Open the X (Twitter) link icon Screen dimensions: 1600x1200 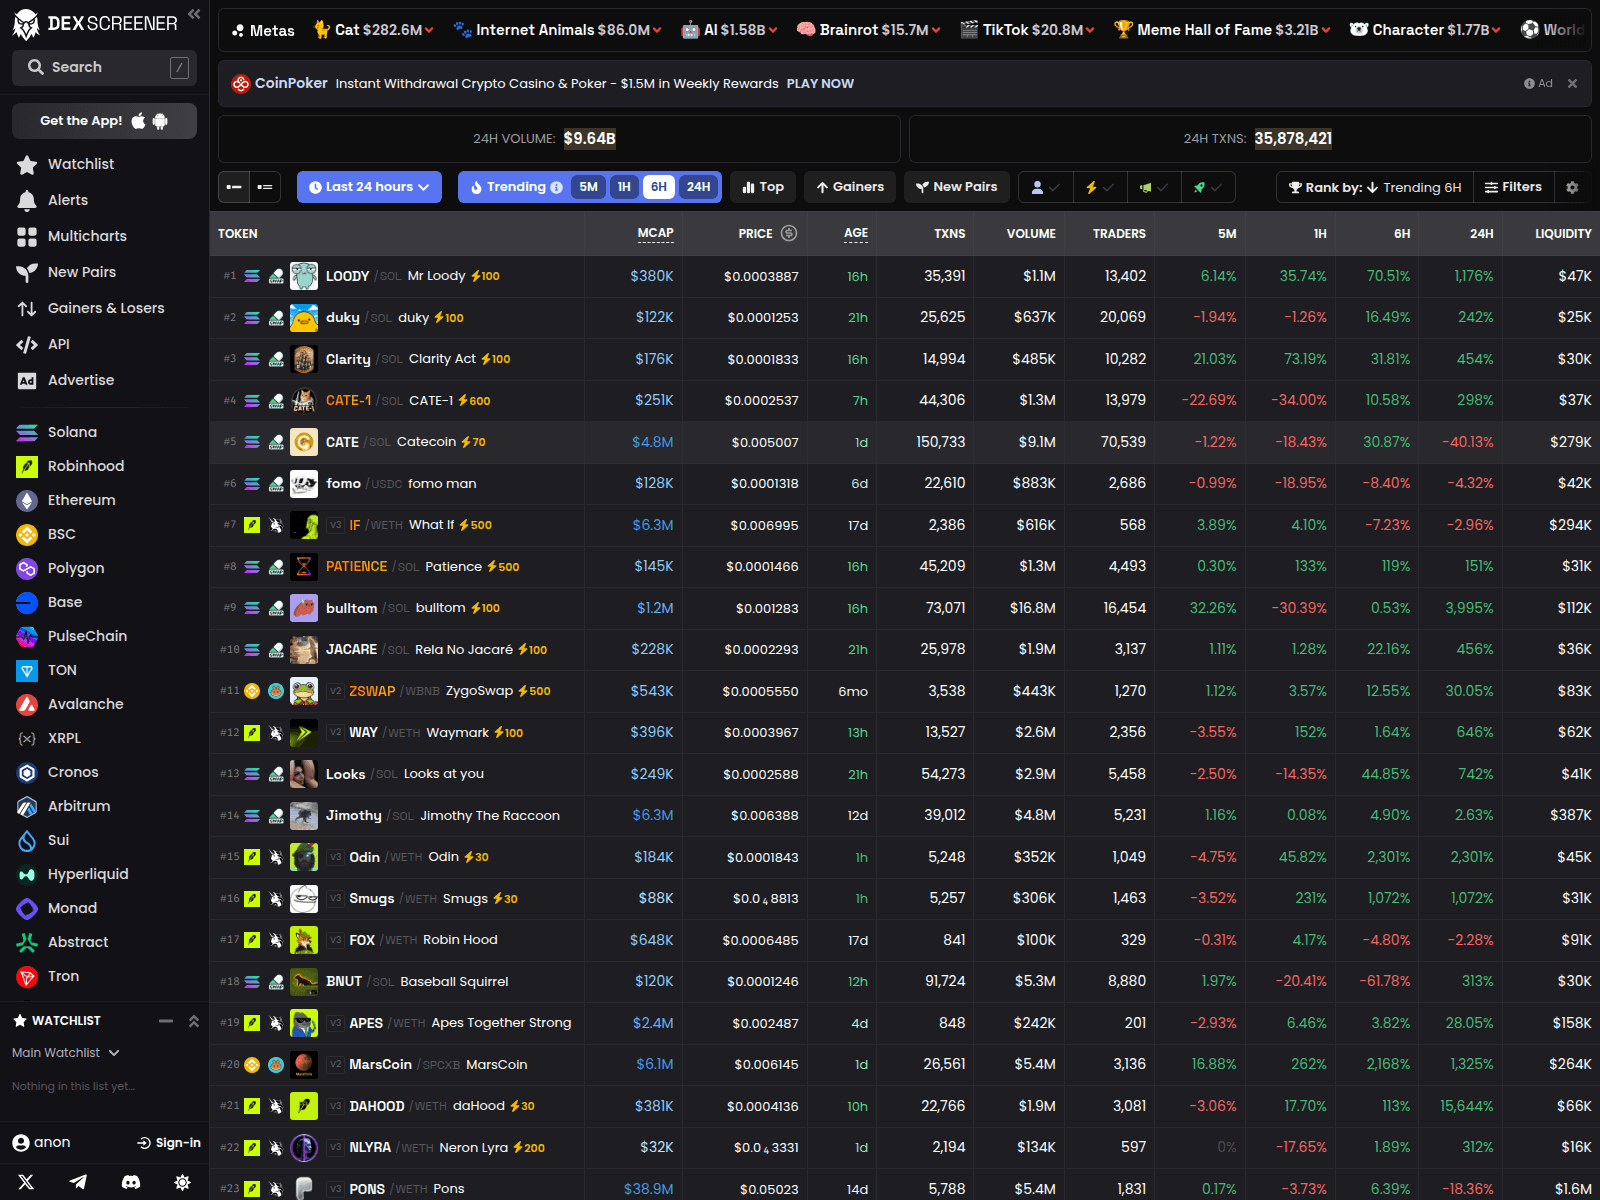(26, 1182)
